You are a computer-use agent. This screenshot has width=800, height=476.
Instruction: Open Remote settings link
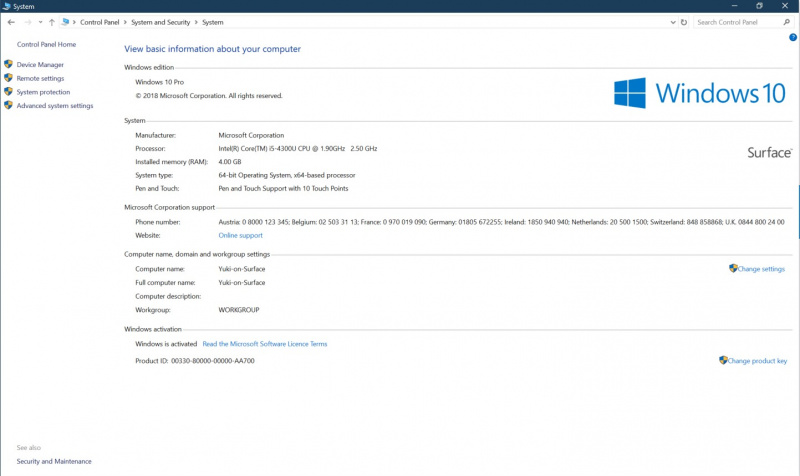click(40, 79)
